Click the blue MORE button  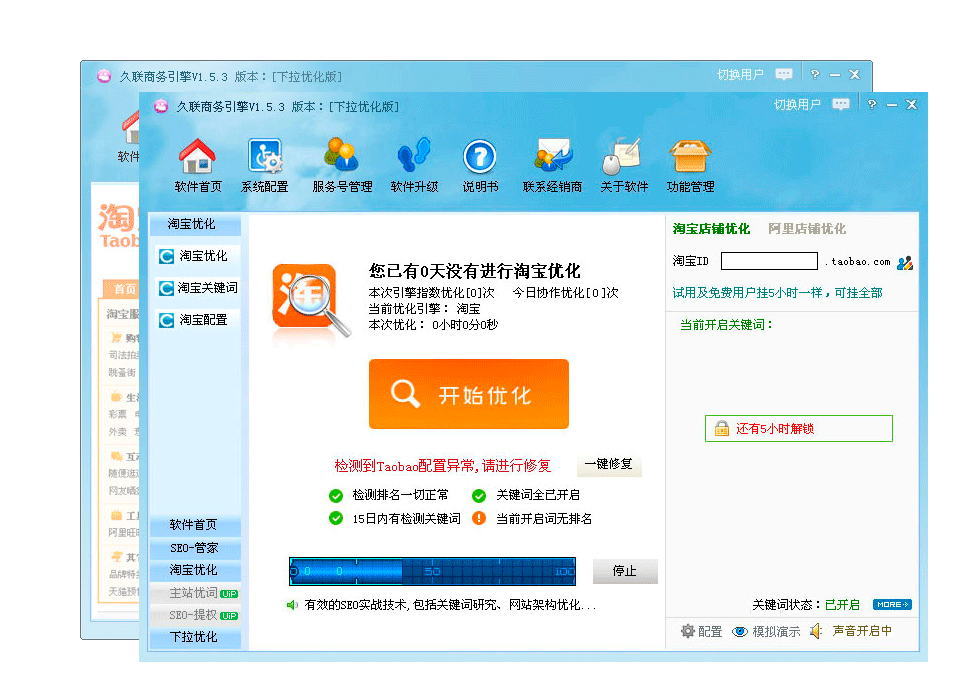[892, 605]
